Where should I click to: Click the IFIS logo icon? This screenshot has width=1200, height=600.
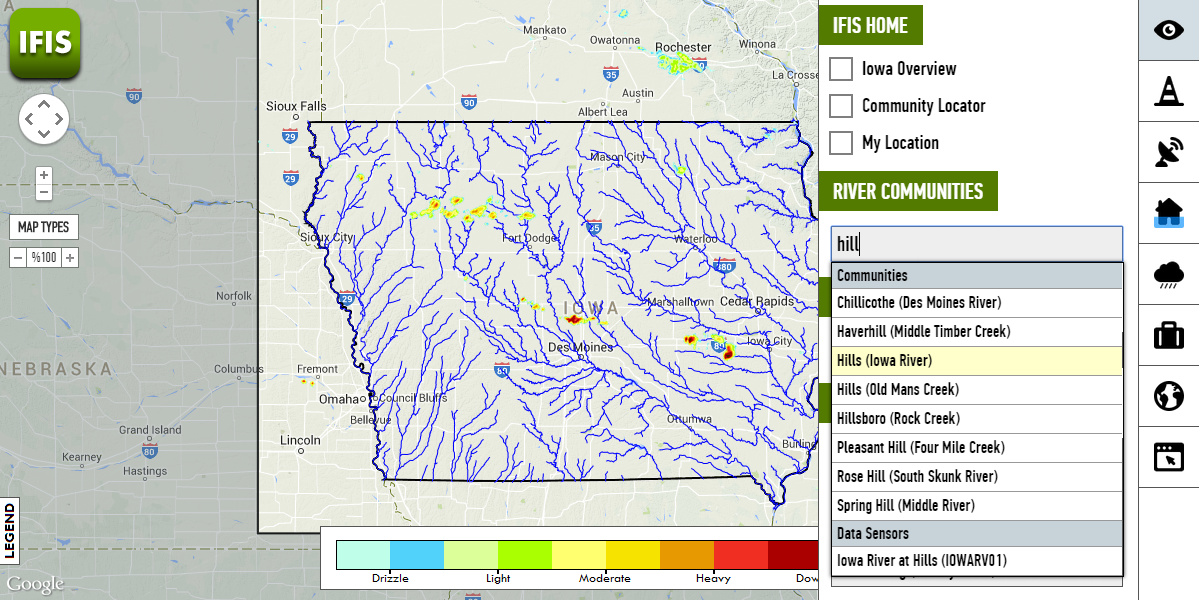(x=44, y=43)
